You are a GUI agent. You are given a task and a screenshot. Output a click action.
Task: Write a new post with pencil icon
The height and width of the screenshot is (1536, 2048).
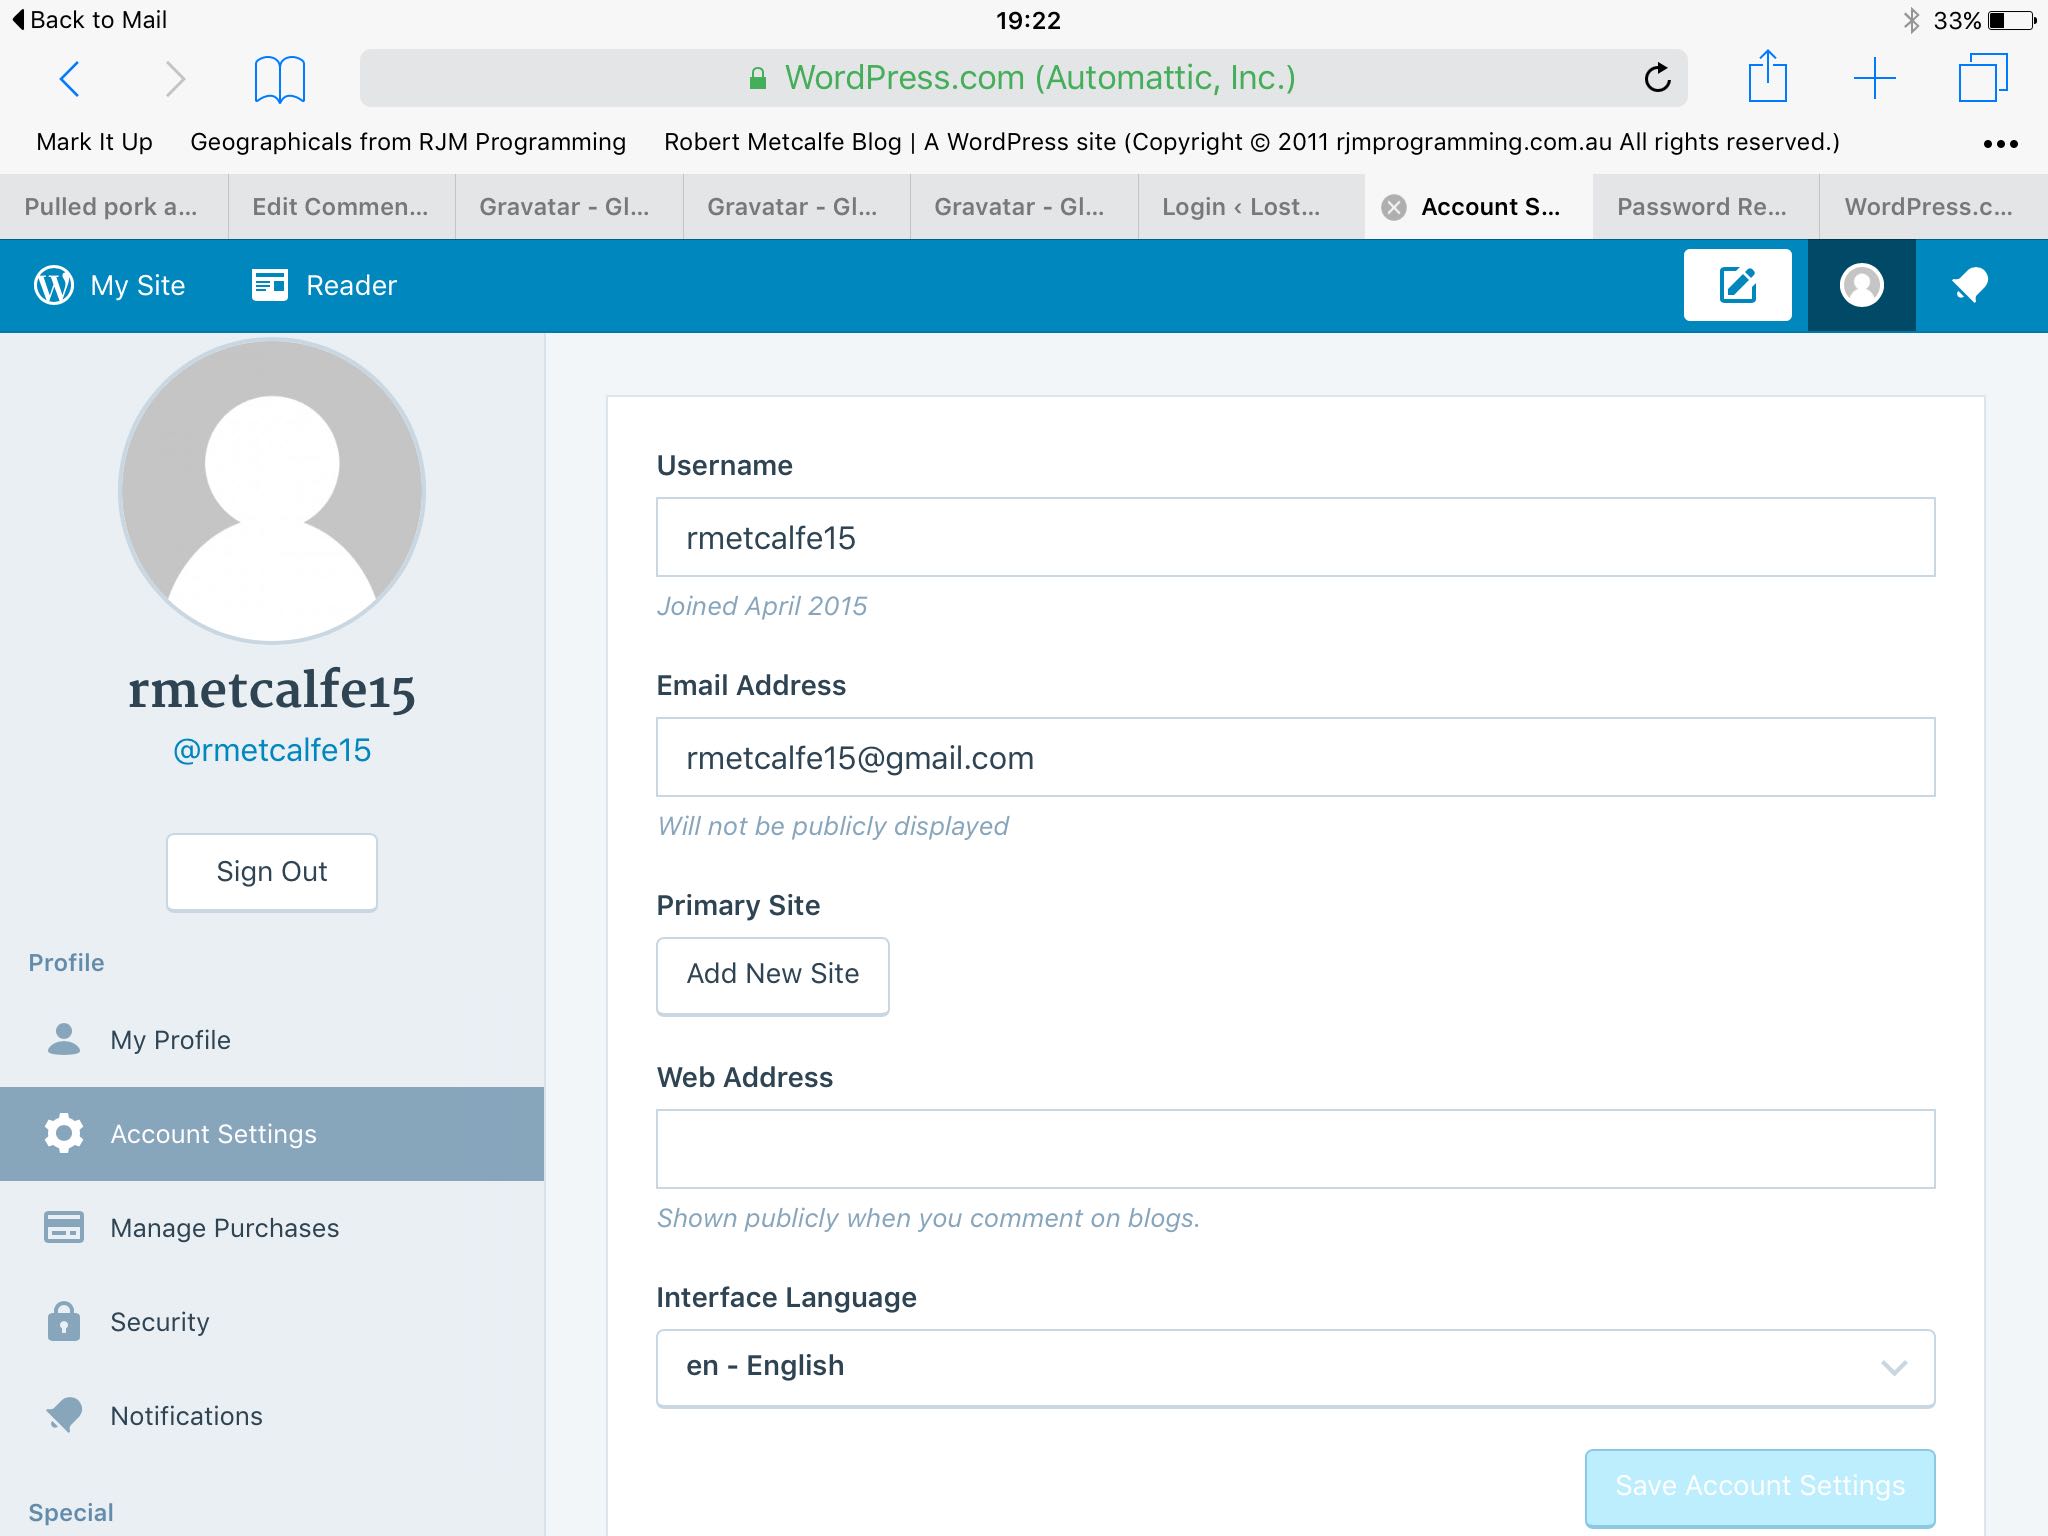pos(1737,285)
